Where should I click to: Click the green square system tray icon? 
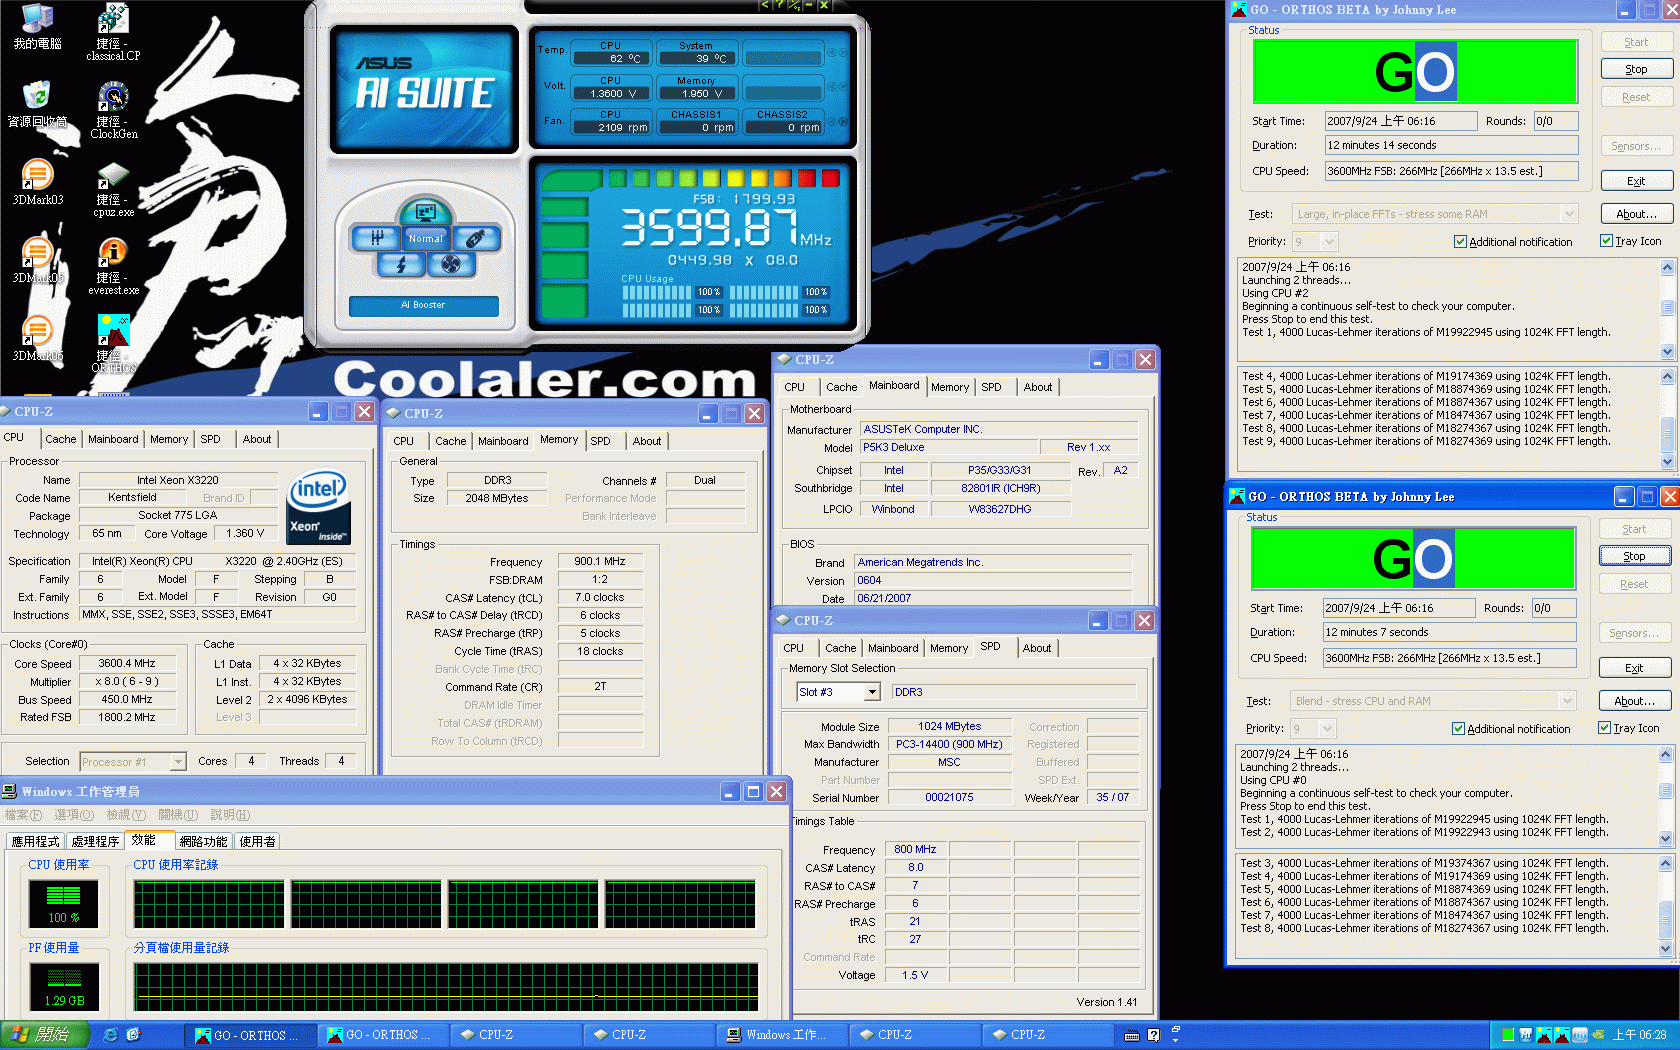tap(1508, 1035)
